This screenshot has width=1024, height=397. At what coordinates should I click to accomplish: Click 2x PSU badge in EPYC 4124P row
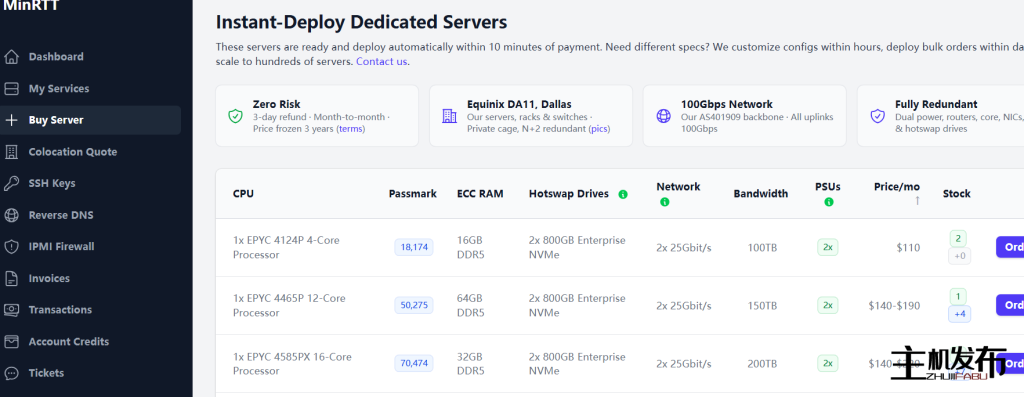pos(827,247)
